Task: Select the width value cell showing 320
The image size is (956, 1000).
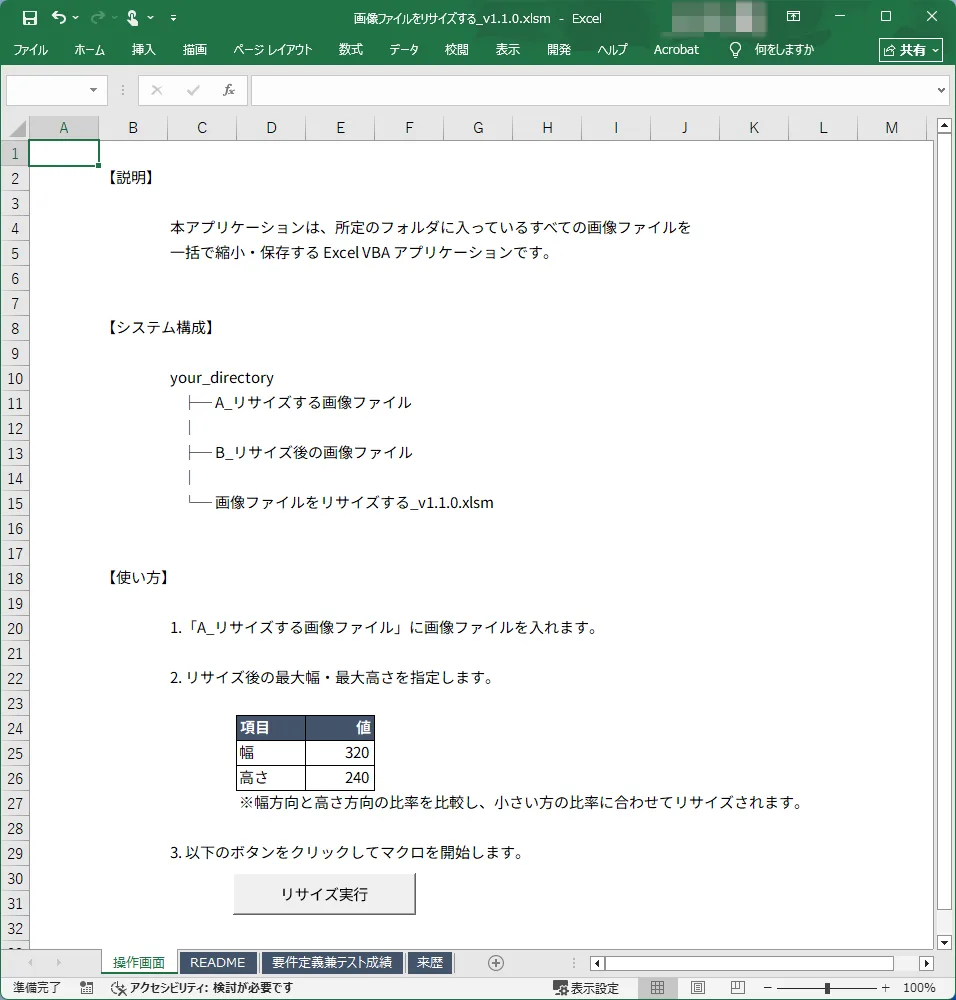Action: (x=340, y=753)
